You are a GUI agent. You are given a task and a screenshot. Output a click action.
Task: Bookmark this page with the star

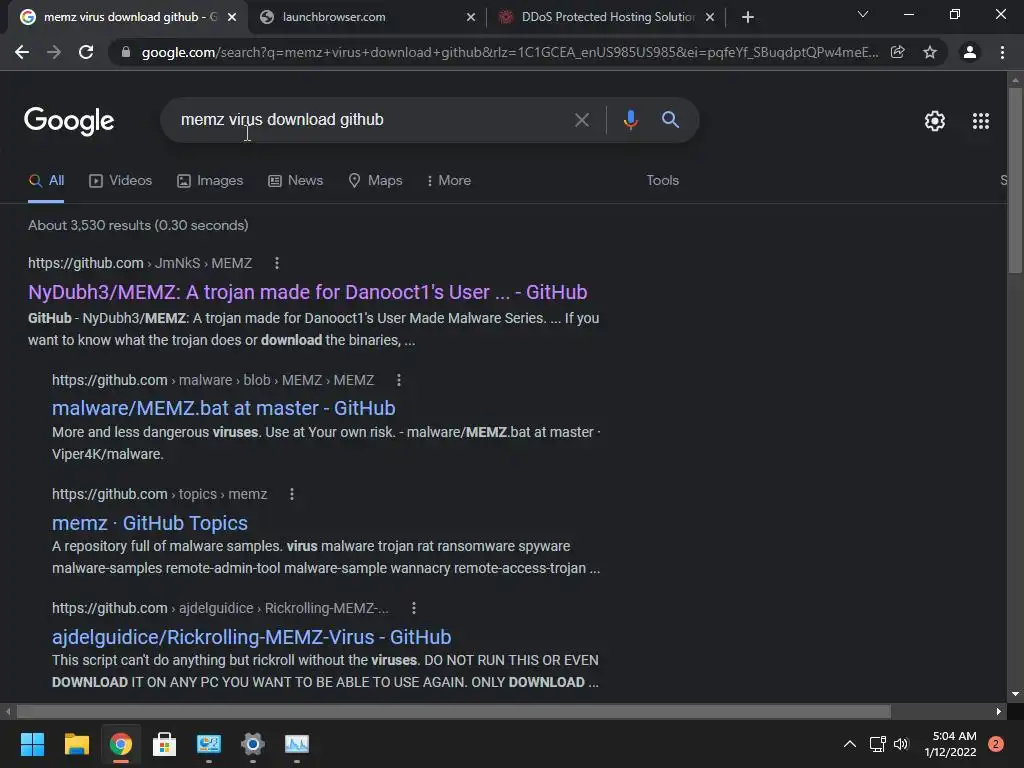(930, 52)
